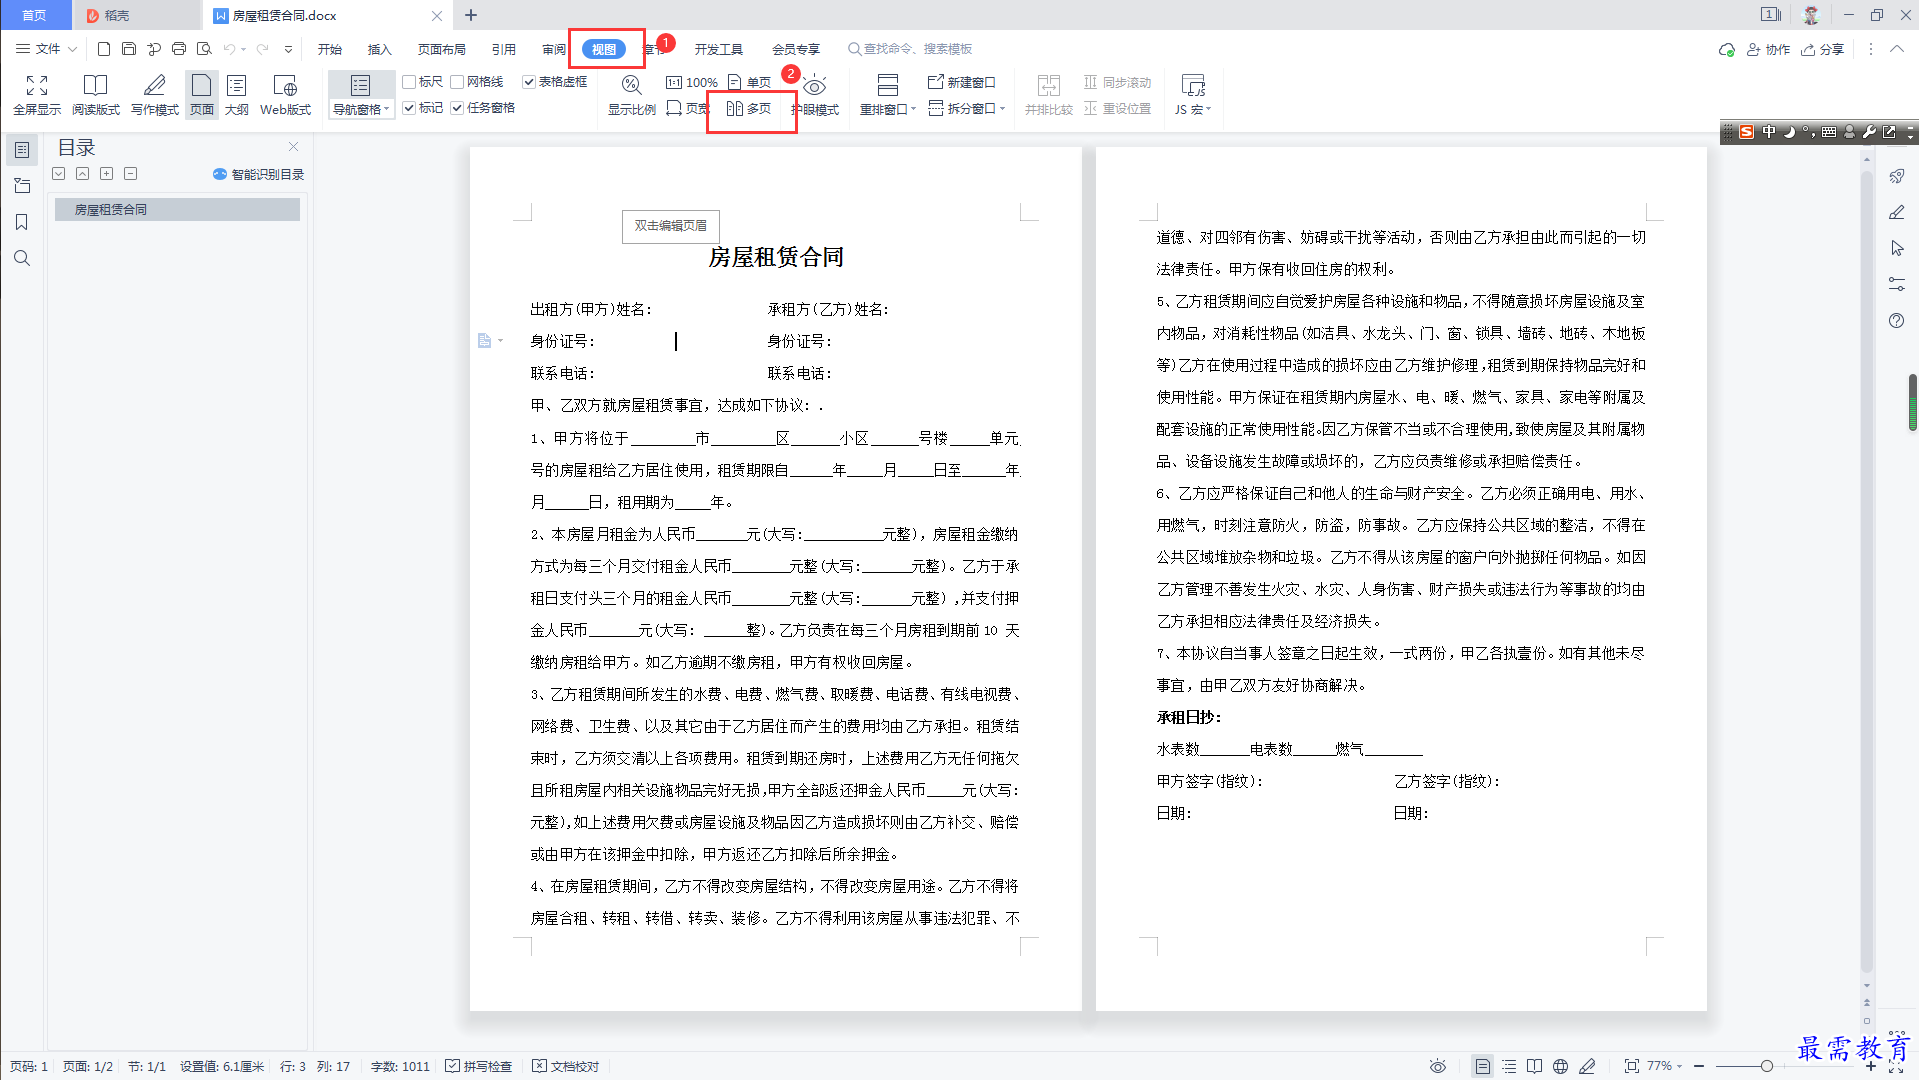
Task: Switch to Web layout view
Action: (285, 95)
